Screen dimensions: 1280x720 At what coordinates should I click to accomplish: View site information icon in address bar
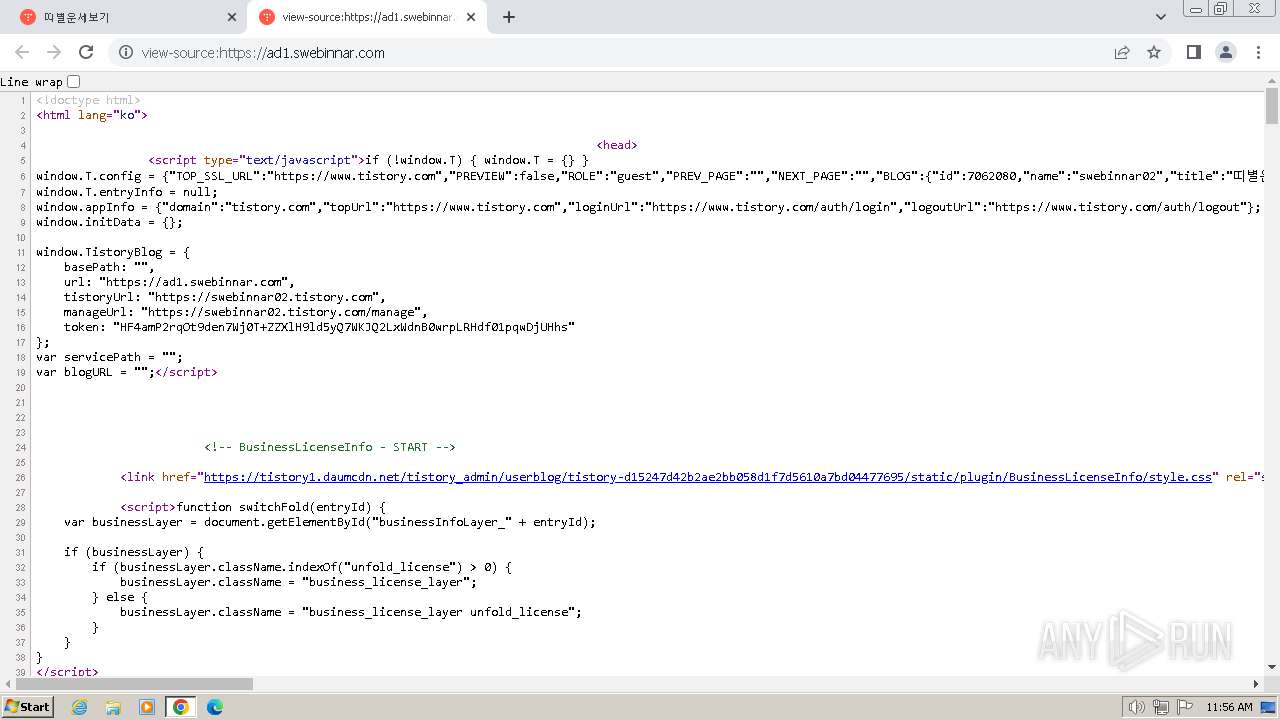point(126,53)
